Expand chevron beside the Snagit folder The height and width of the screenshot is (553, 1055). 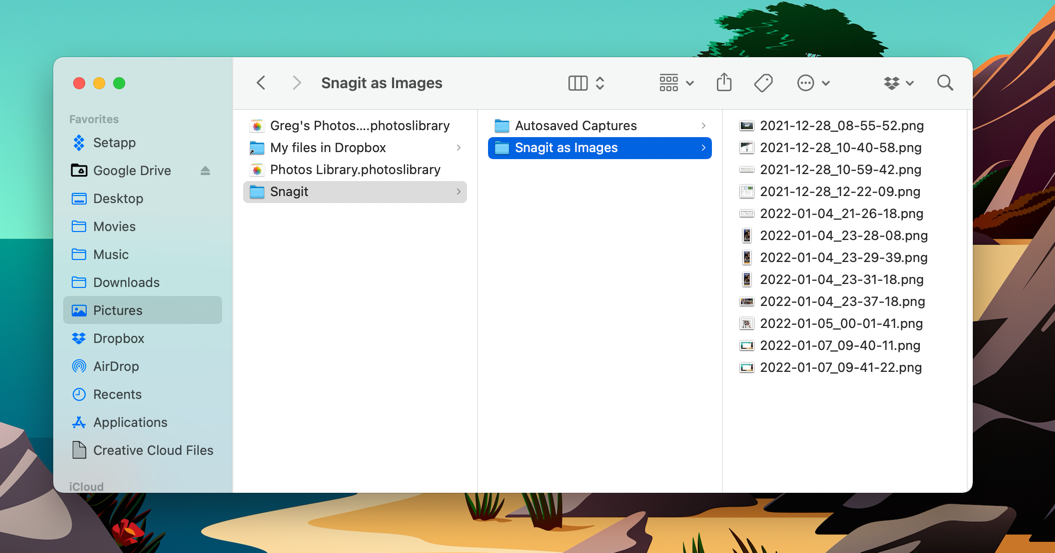[x=459, y=192]
